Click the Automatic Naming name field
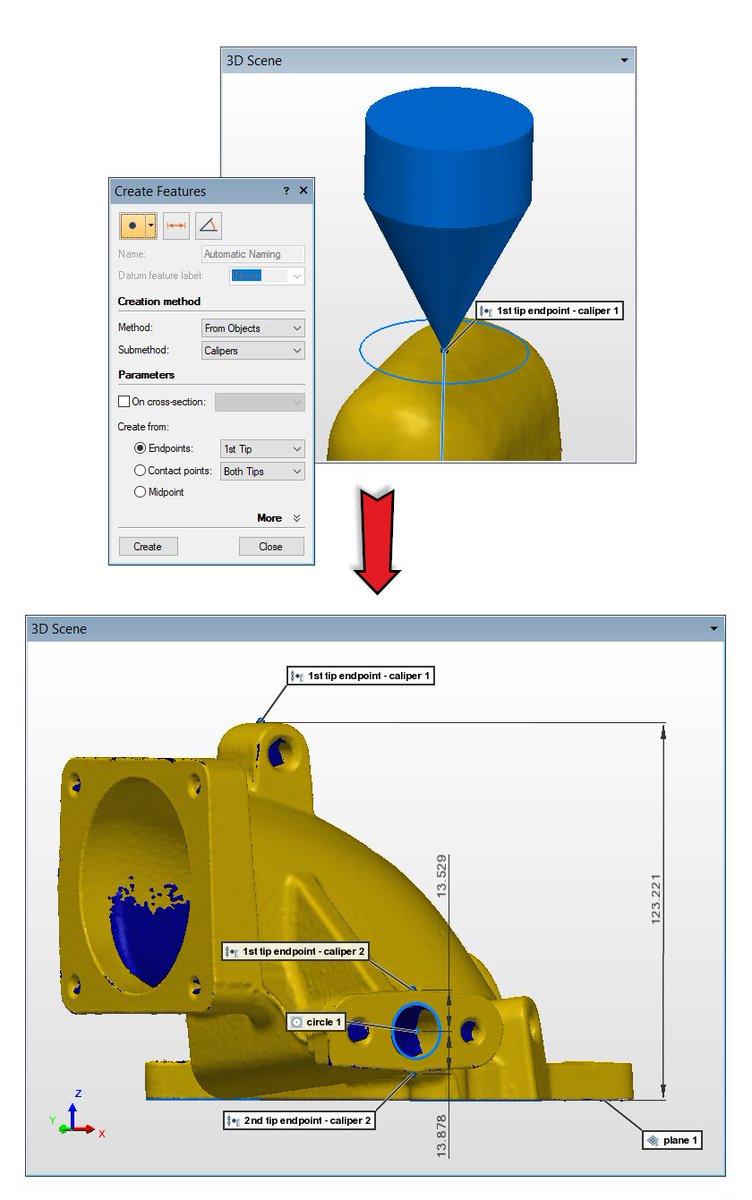The width and height of the screenshot is (752, 1200). point(253,254)
